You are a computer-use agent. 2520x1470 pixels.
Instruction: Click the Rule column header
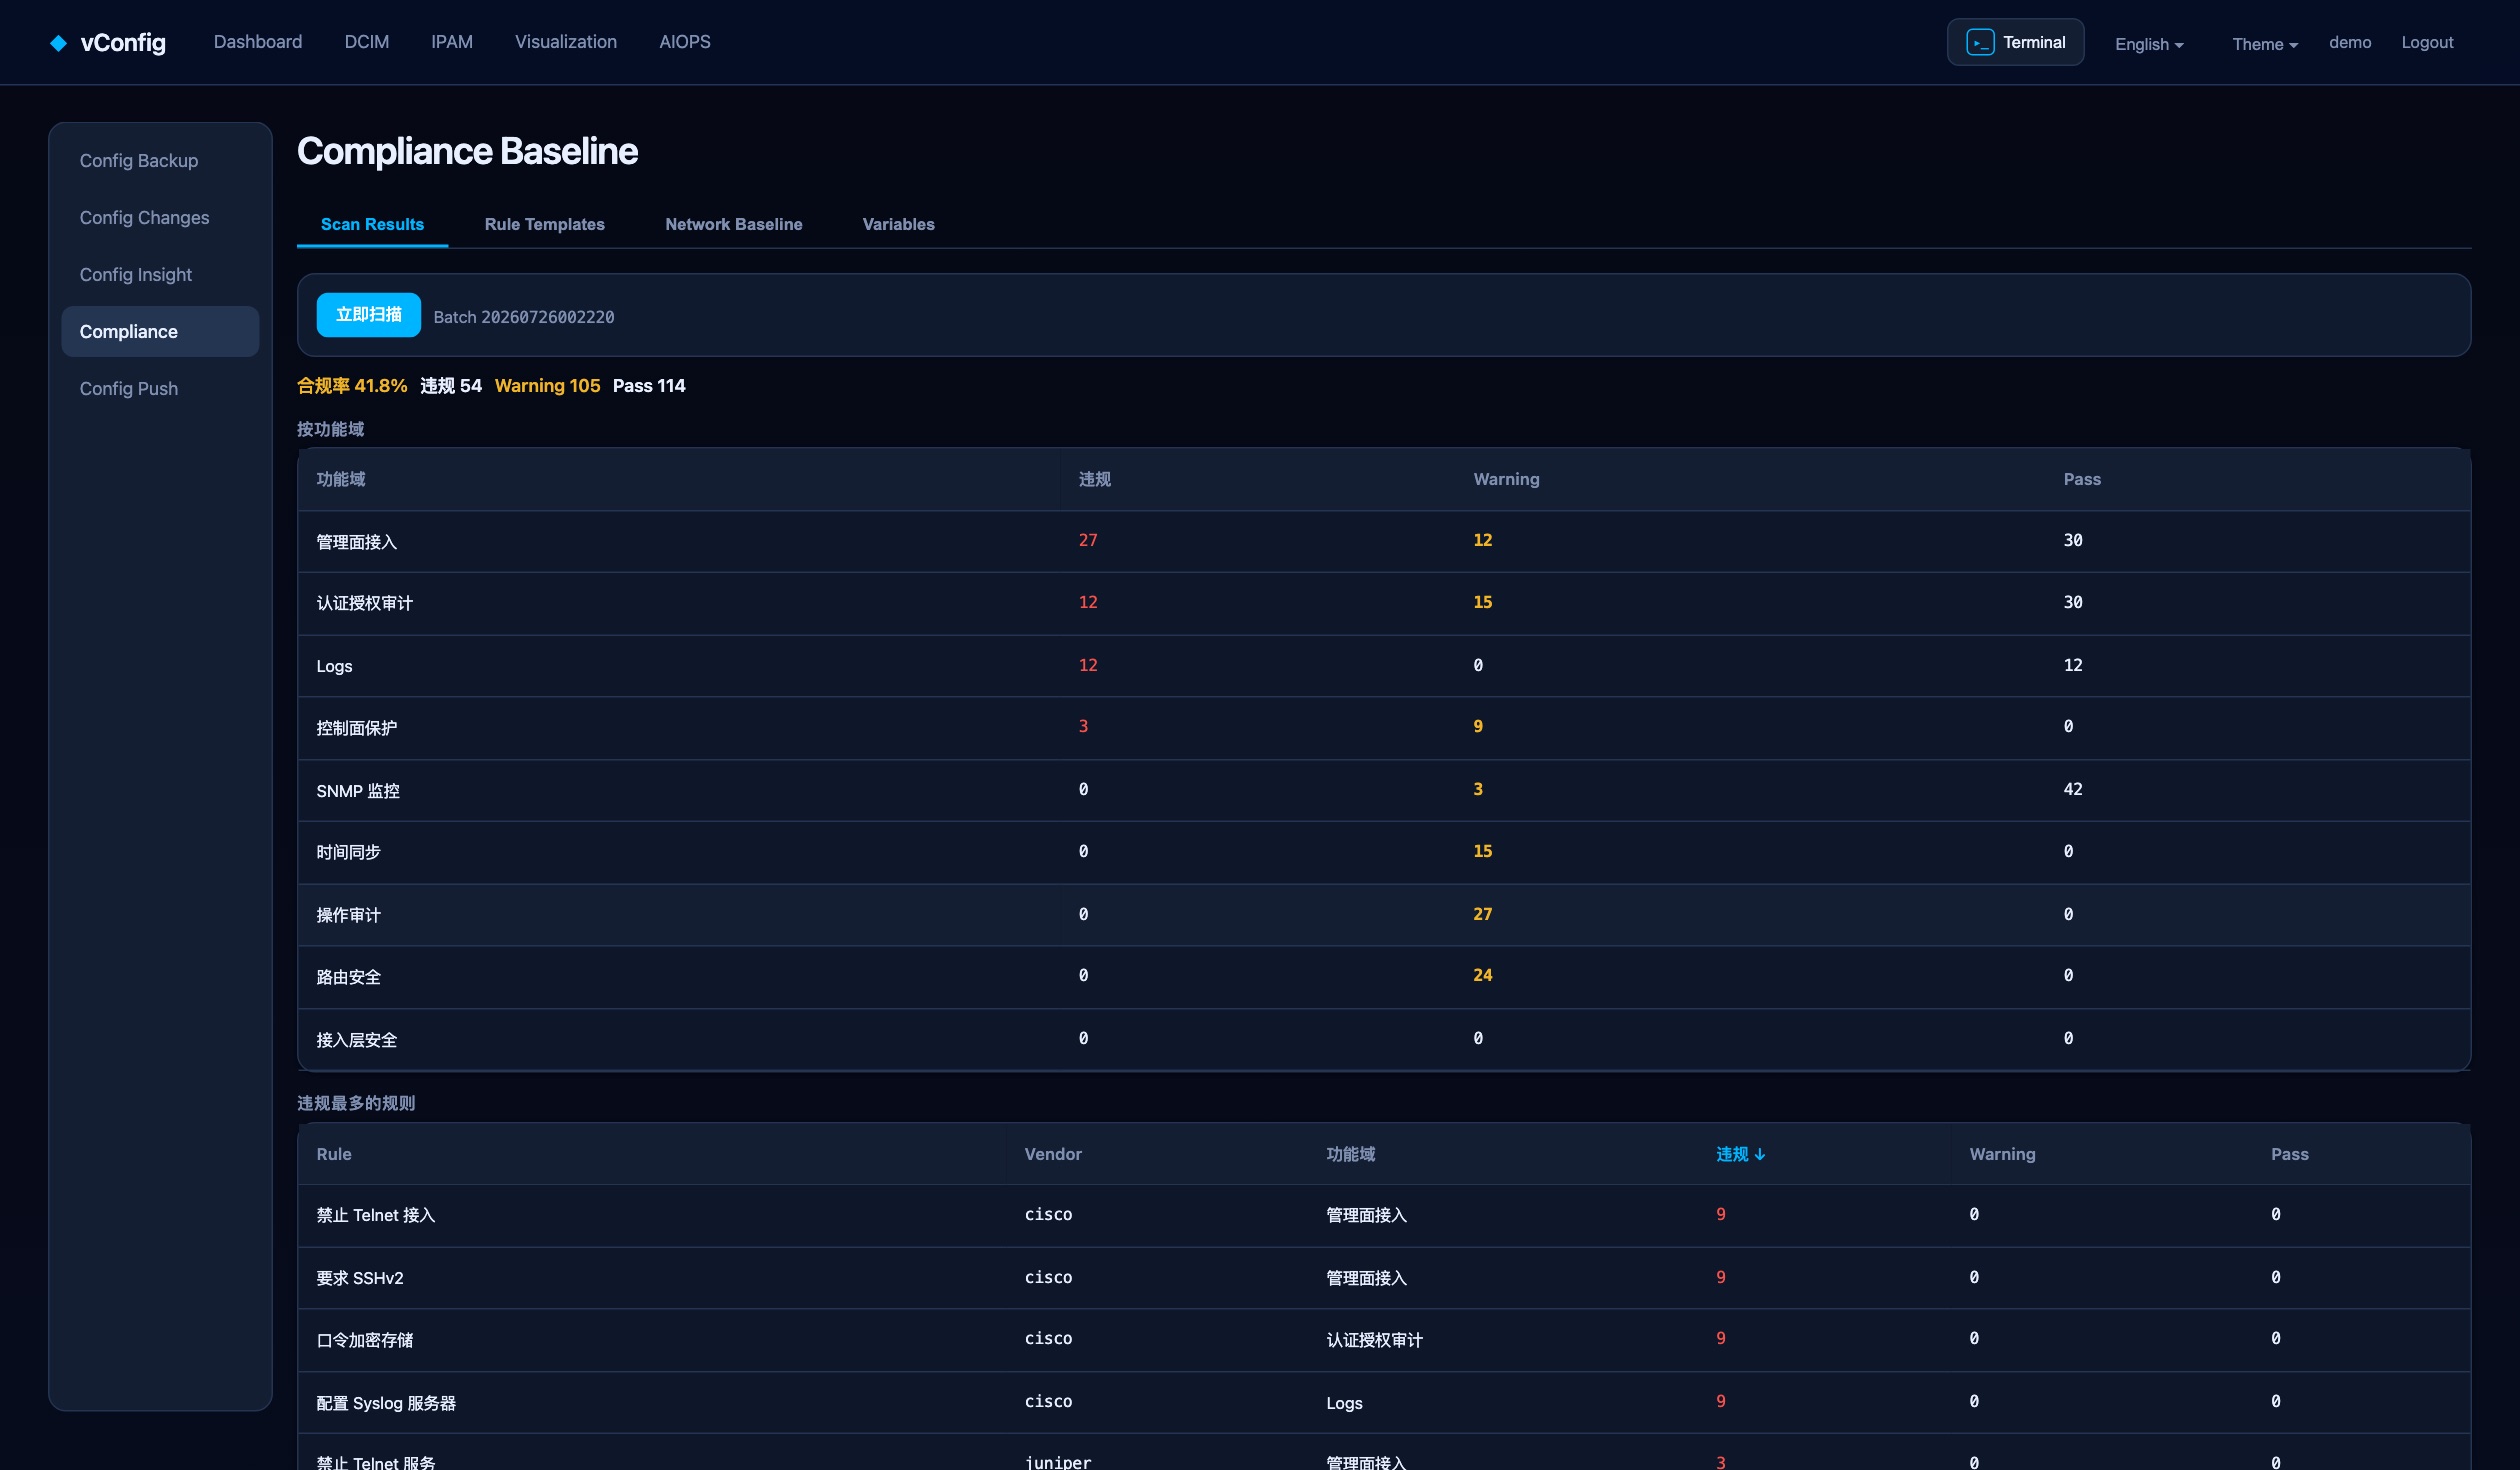(334, 1154)
